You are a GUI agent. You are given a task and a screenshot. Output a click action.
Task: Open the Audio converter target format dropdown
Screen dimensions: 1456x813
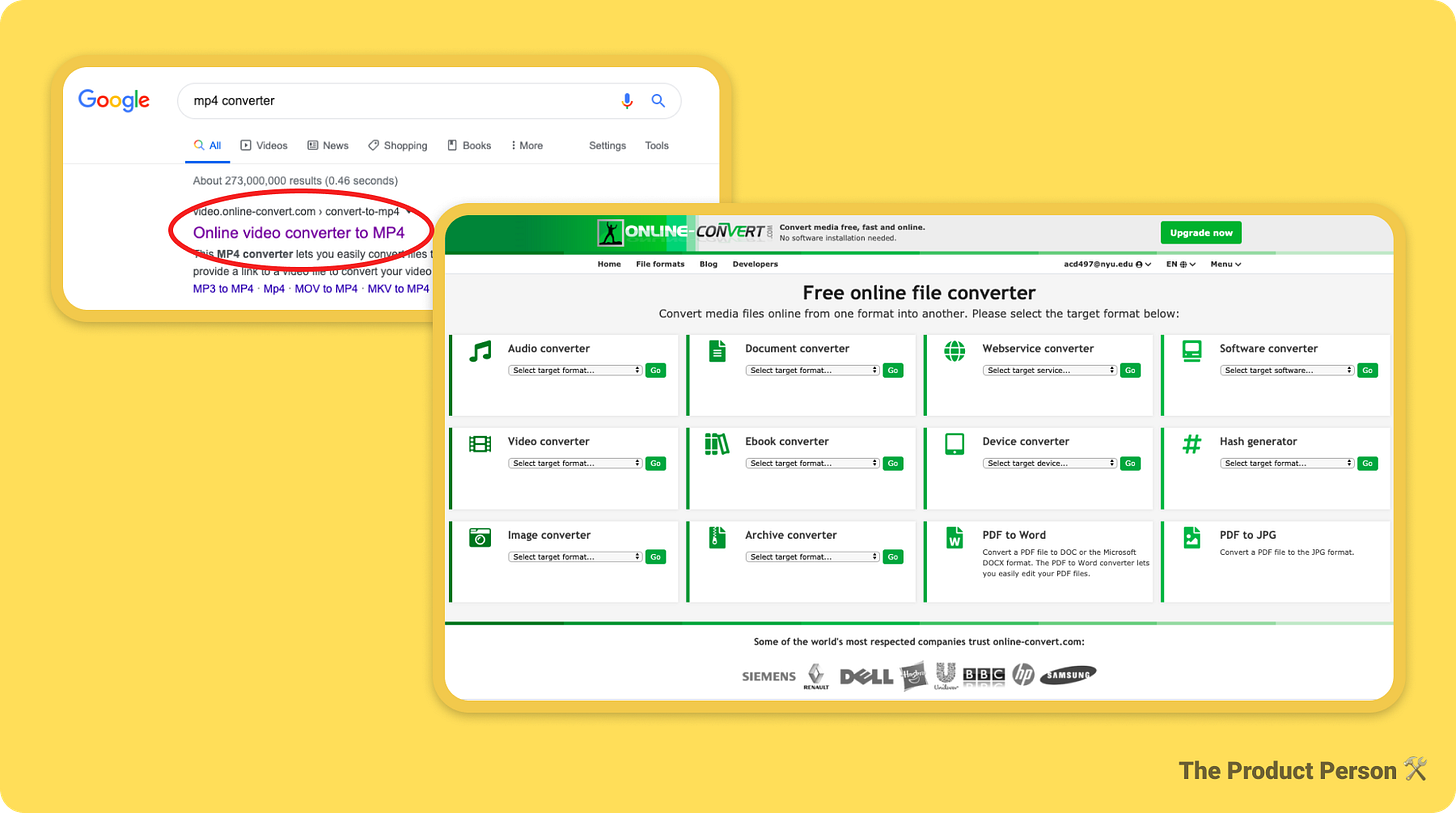pyautogui.click(x=575, y=370)
